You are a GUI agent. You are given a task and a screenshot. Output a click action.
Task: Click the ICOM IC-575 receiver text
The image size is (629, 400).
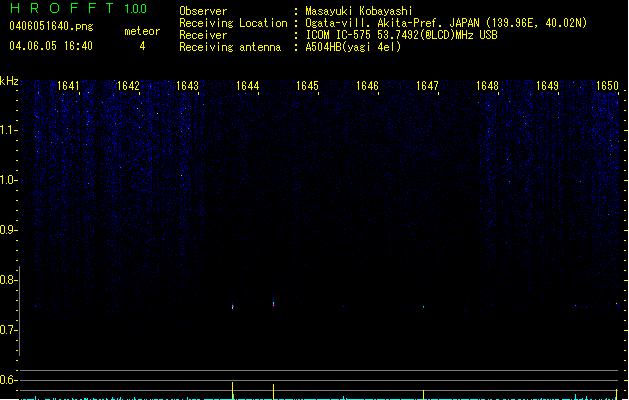click(401, 35)
